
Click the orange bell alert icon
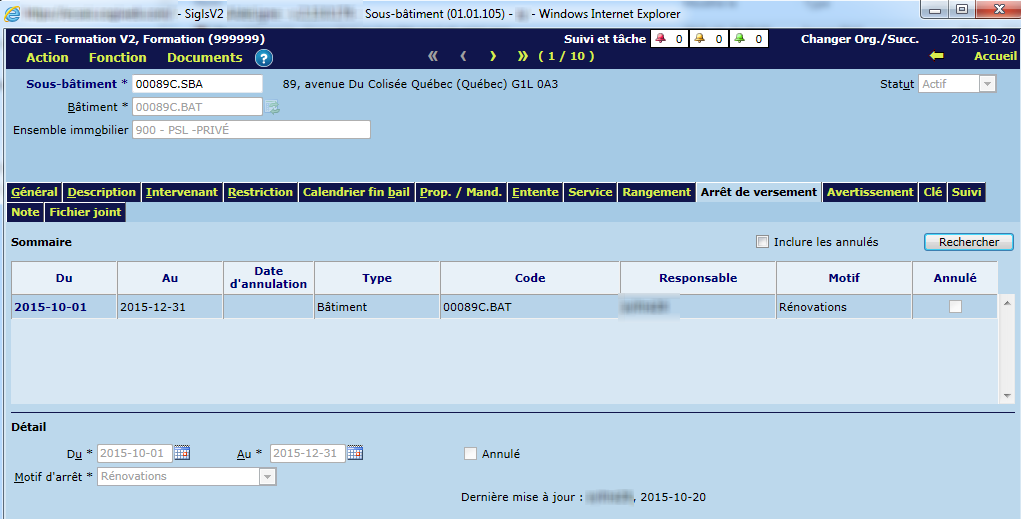[702, 39]
